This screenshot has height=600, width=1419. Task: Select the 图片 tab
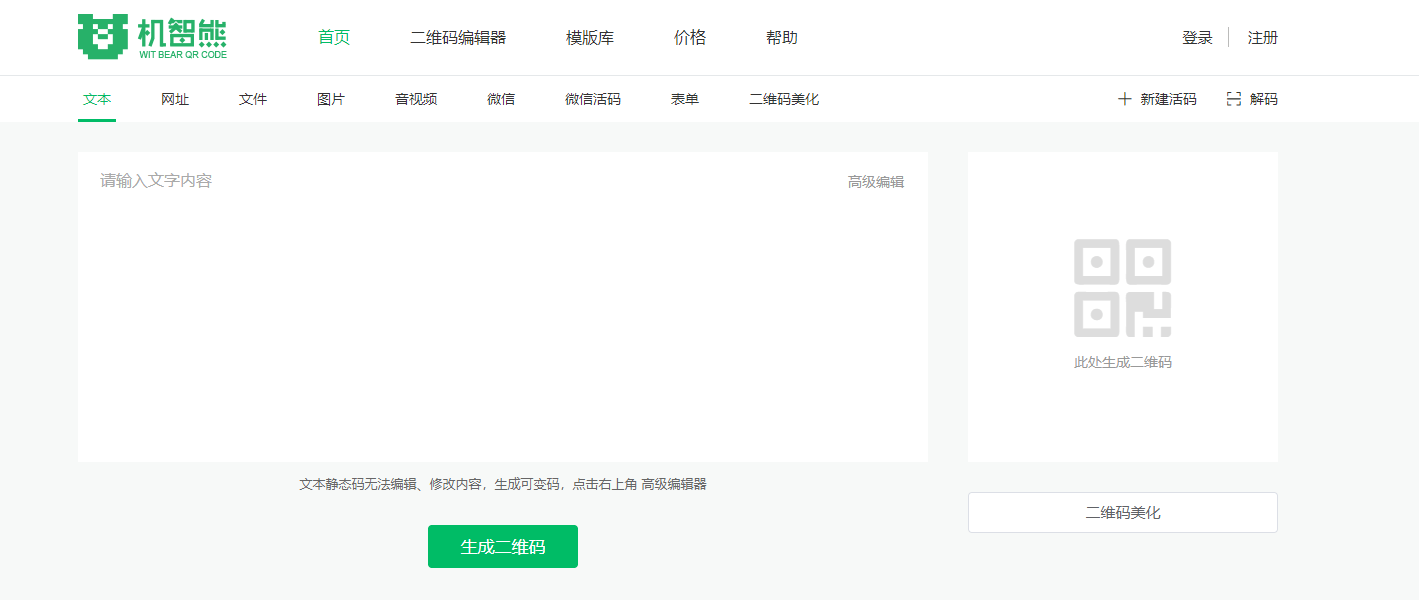click(x=330, y=98)
